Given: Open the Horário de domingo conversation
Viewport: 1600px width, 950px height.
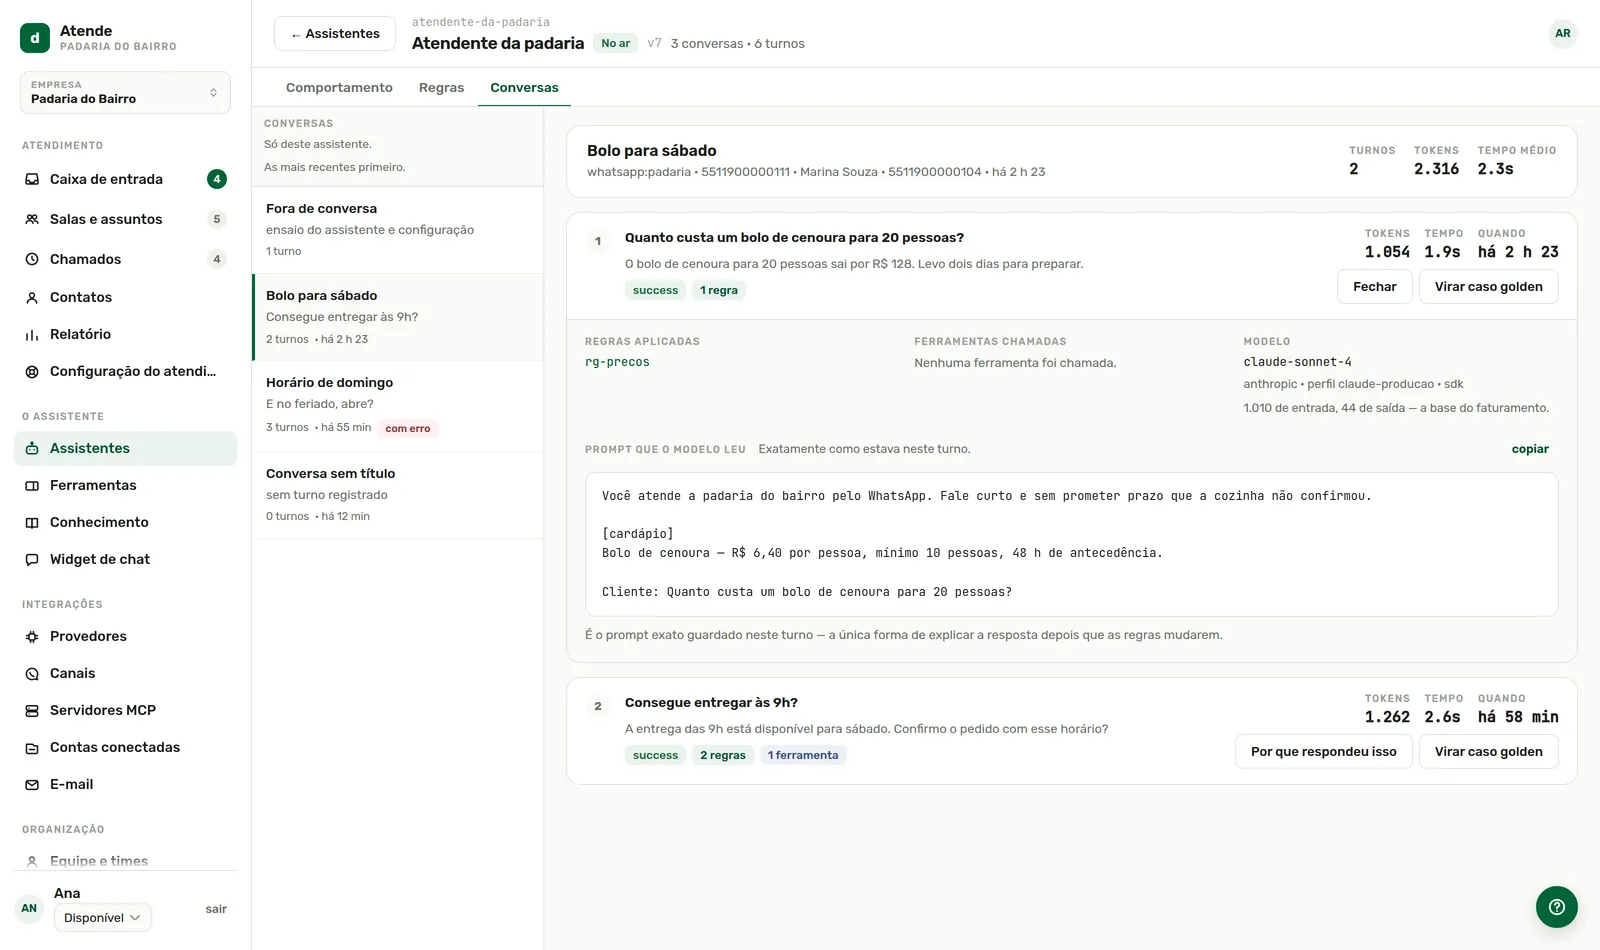Looking at the screenshot, I should pyautogui.click(x=398, y=405).
